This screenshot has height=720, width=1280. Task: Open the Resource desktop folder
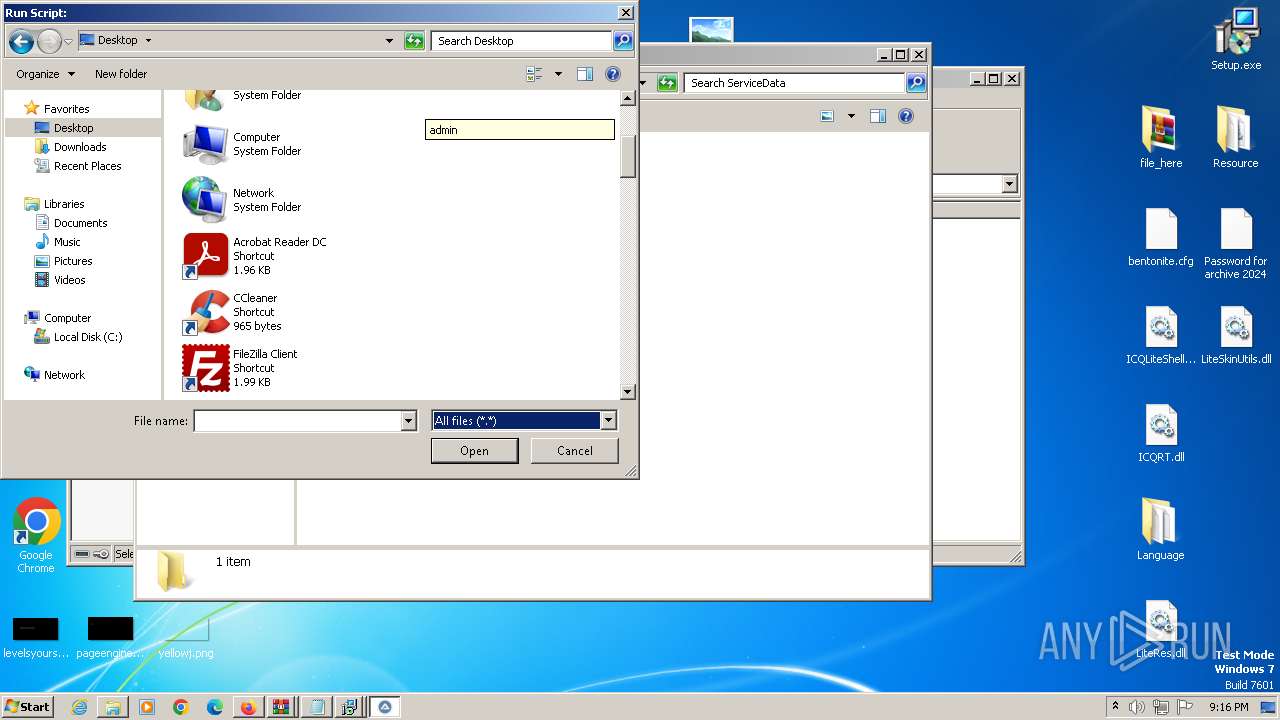[x=1236, y=137]
